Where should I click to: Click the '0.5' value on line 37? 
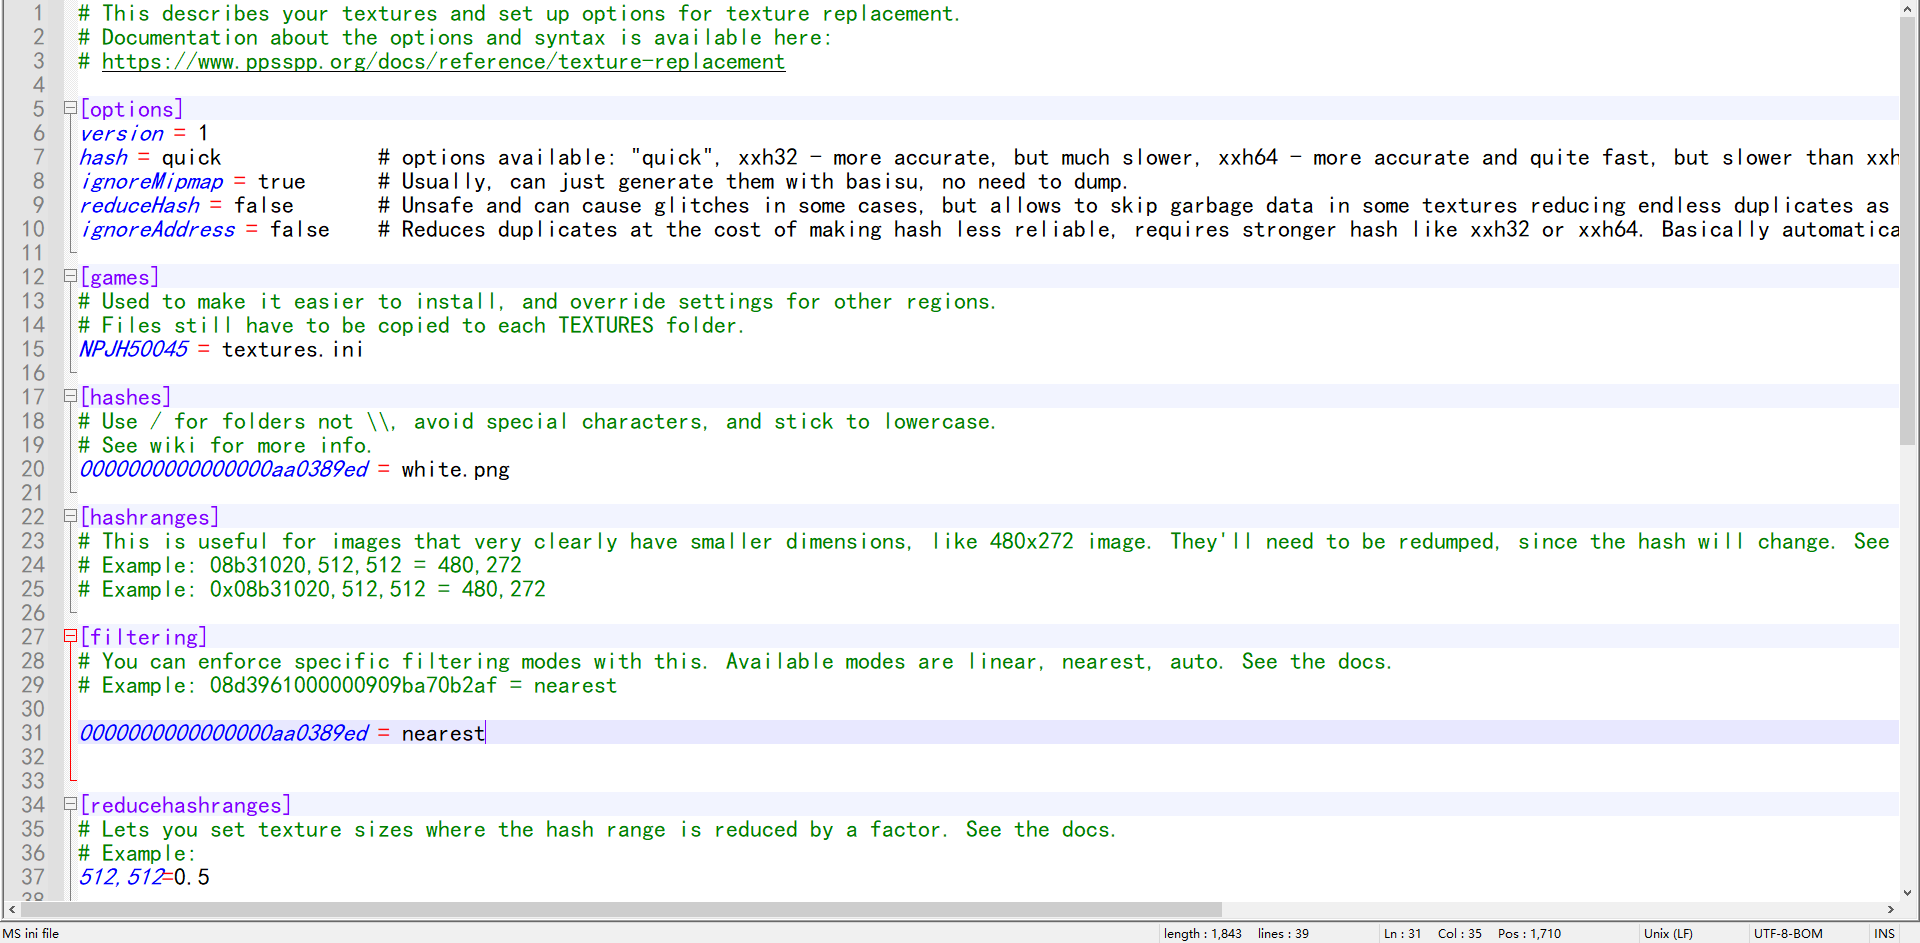(192, 877)
